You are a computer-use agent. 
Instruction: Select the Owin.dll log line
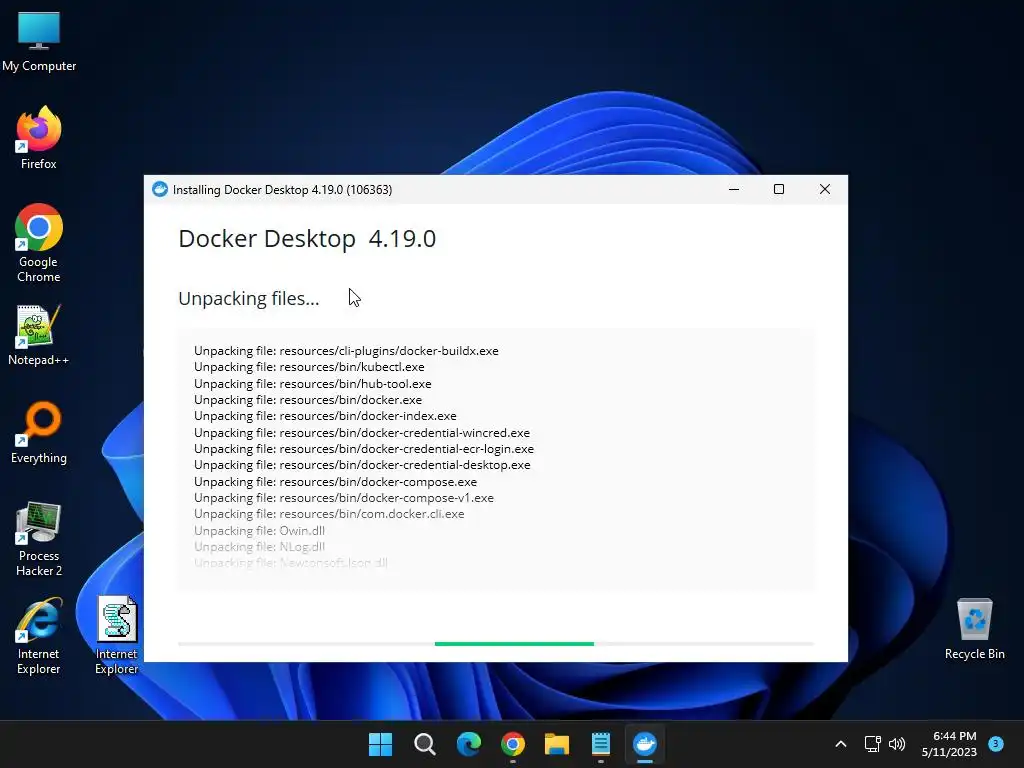259,530
